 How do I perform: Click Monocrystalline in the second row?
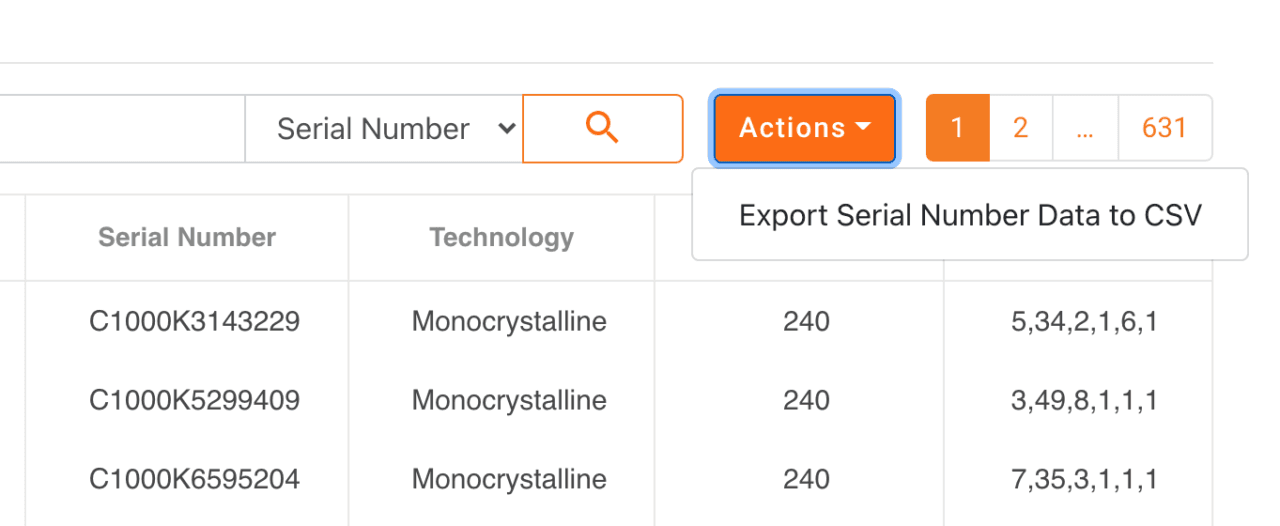pyautogui.click(x=509, y=400)
